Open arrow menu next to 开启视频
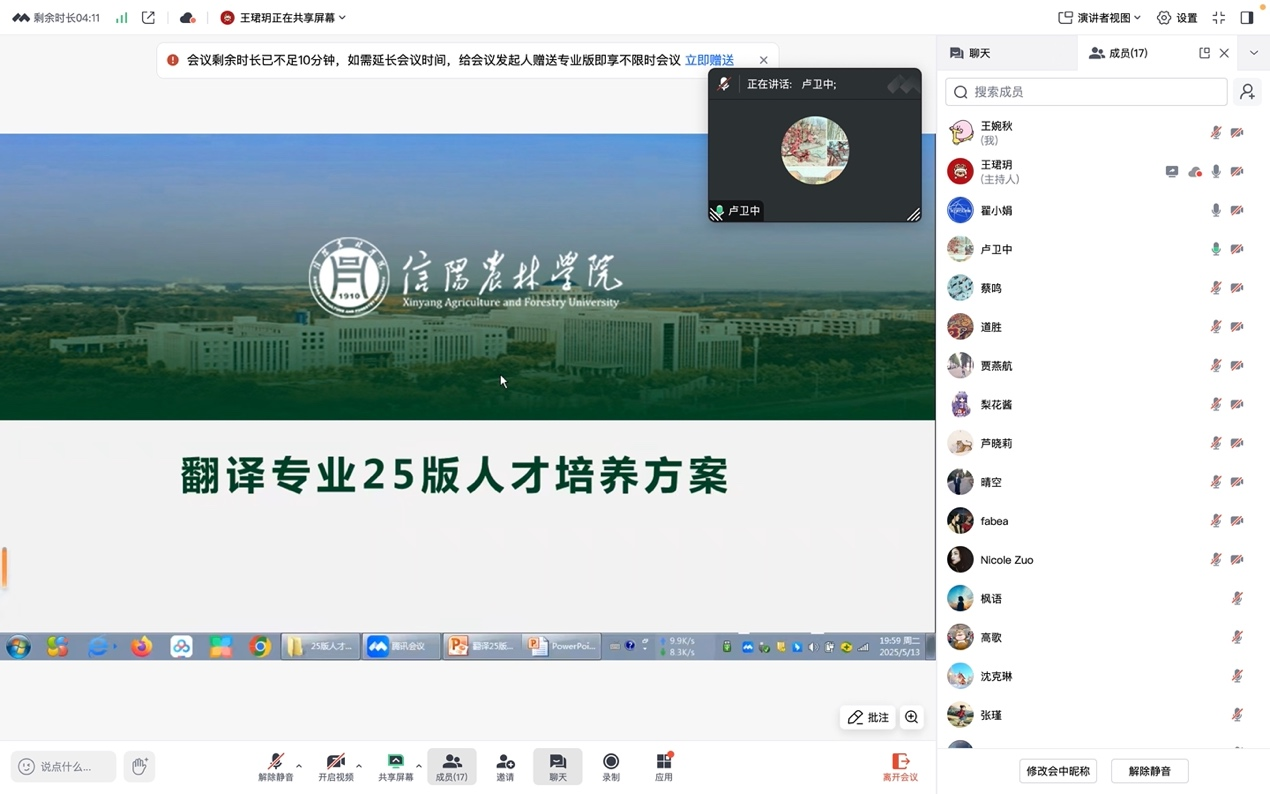 pyautogui.click(x=359, y=766)
